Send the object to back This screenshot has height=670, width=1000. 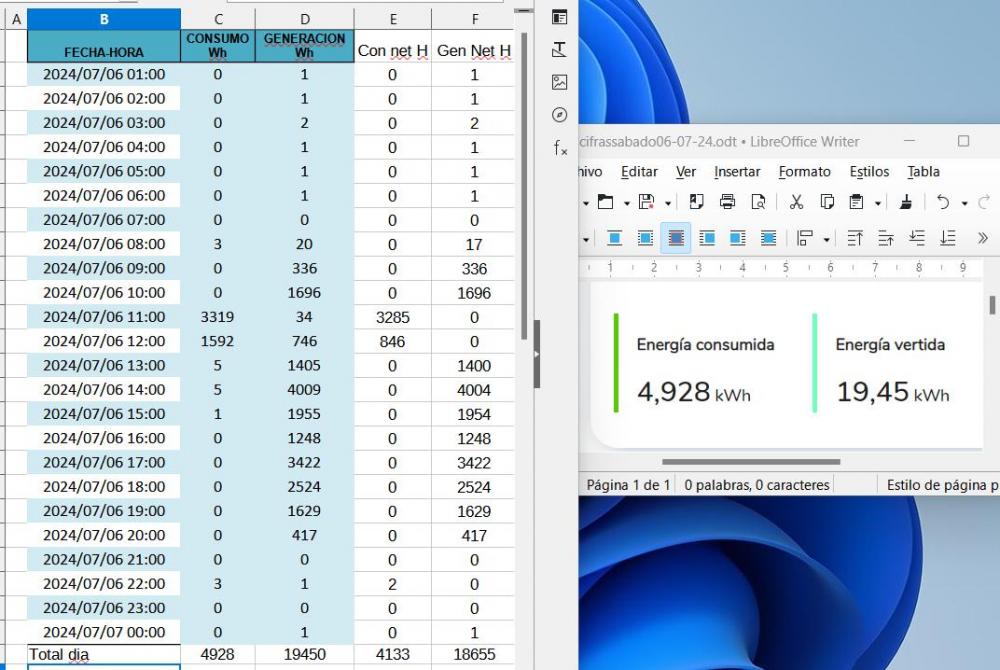coord(948,238)
